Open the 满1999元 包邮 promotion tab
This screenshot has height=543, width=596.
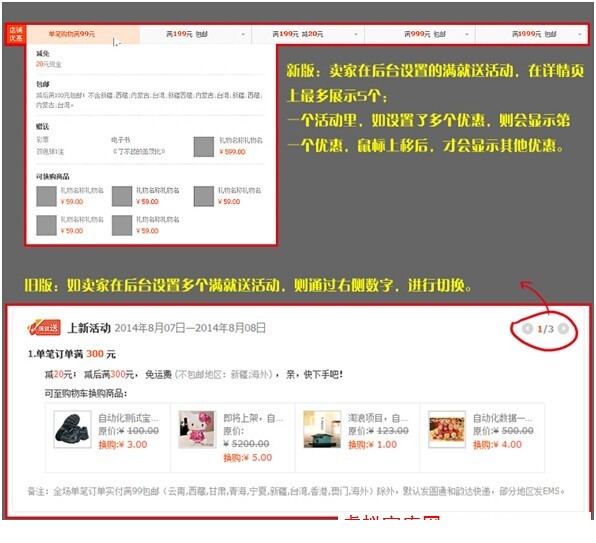tap(531, 34)
